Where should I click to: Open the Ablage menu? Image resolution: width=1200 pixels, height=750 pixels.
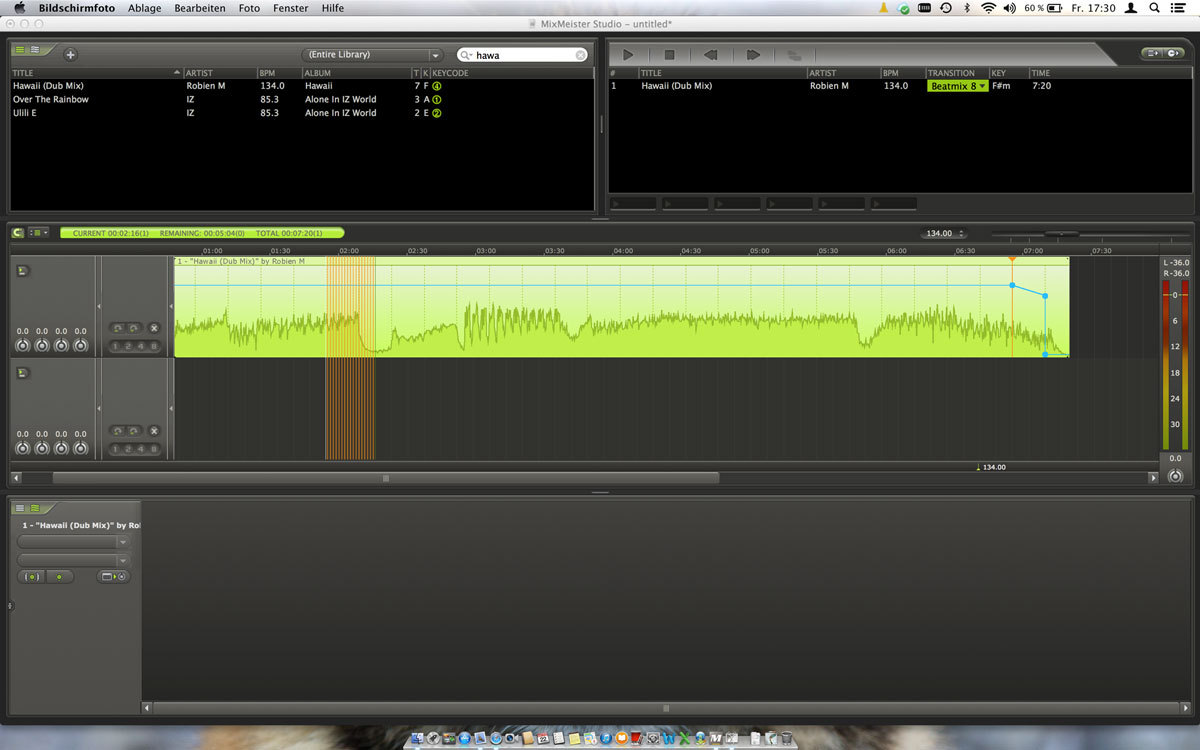[x=144, y=8]
